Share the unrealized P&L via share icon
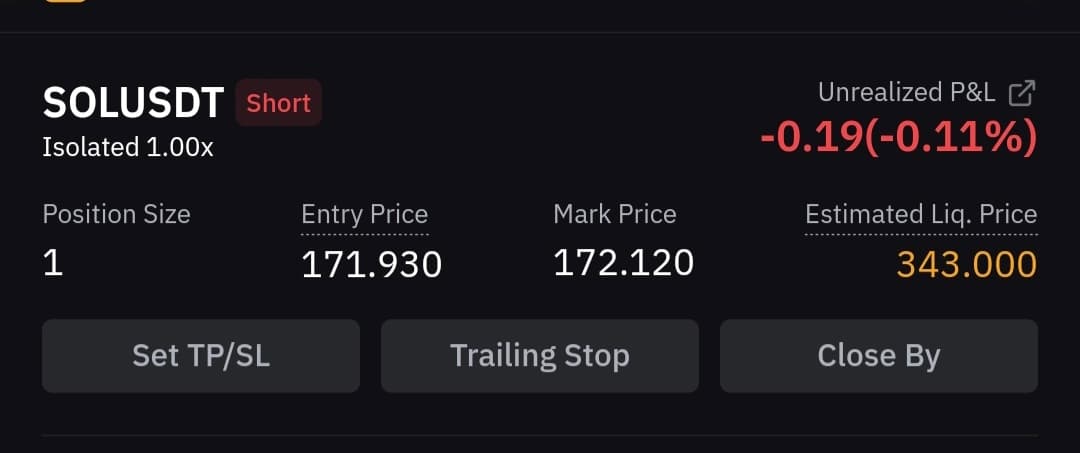This screenshot has width=1080, height=453. click(x=1021, y=93)
